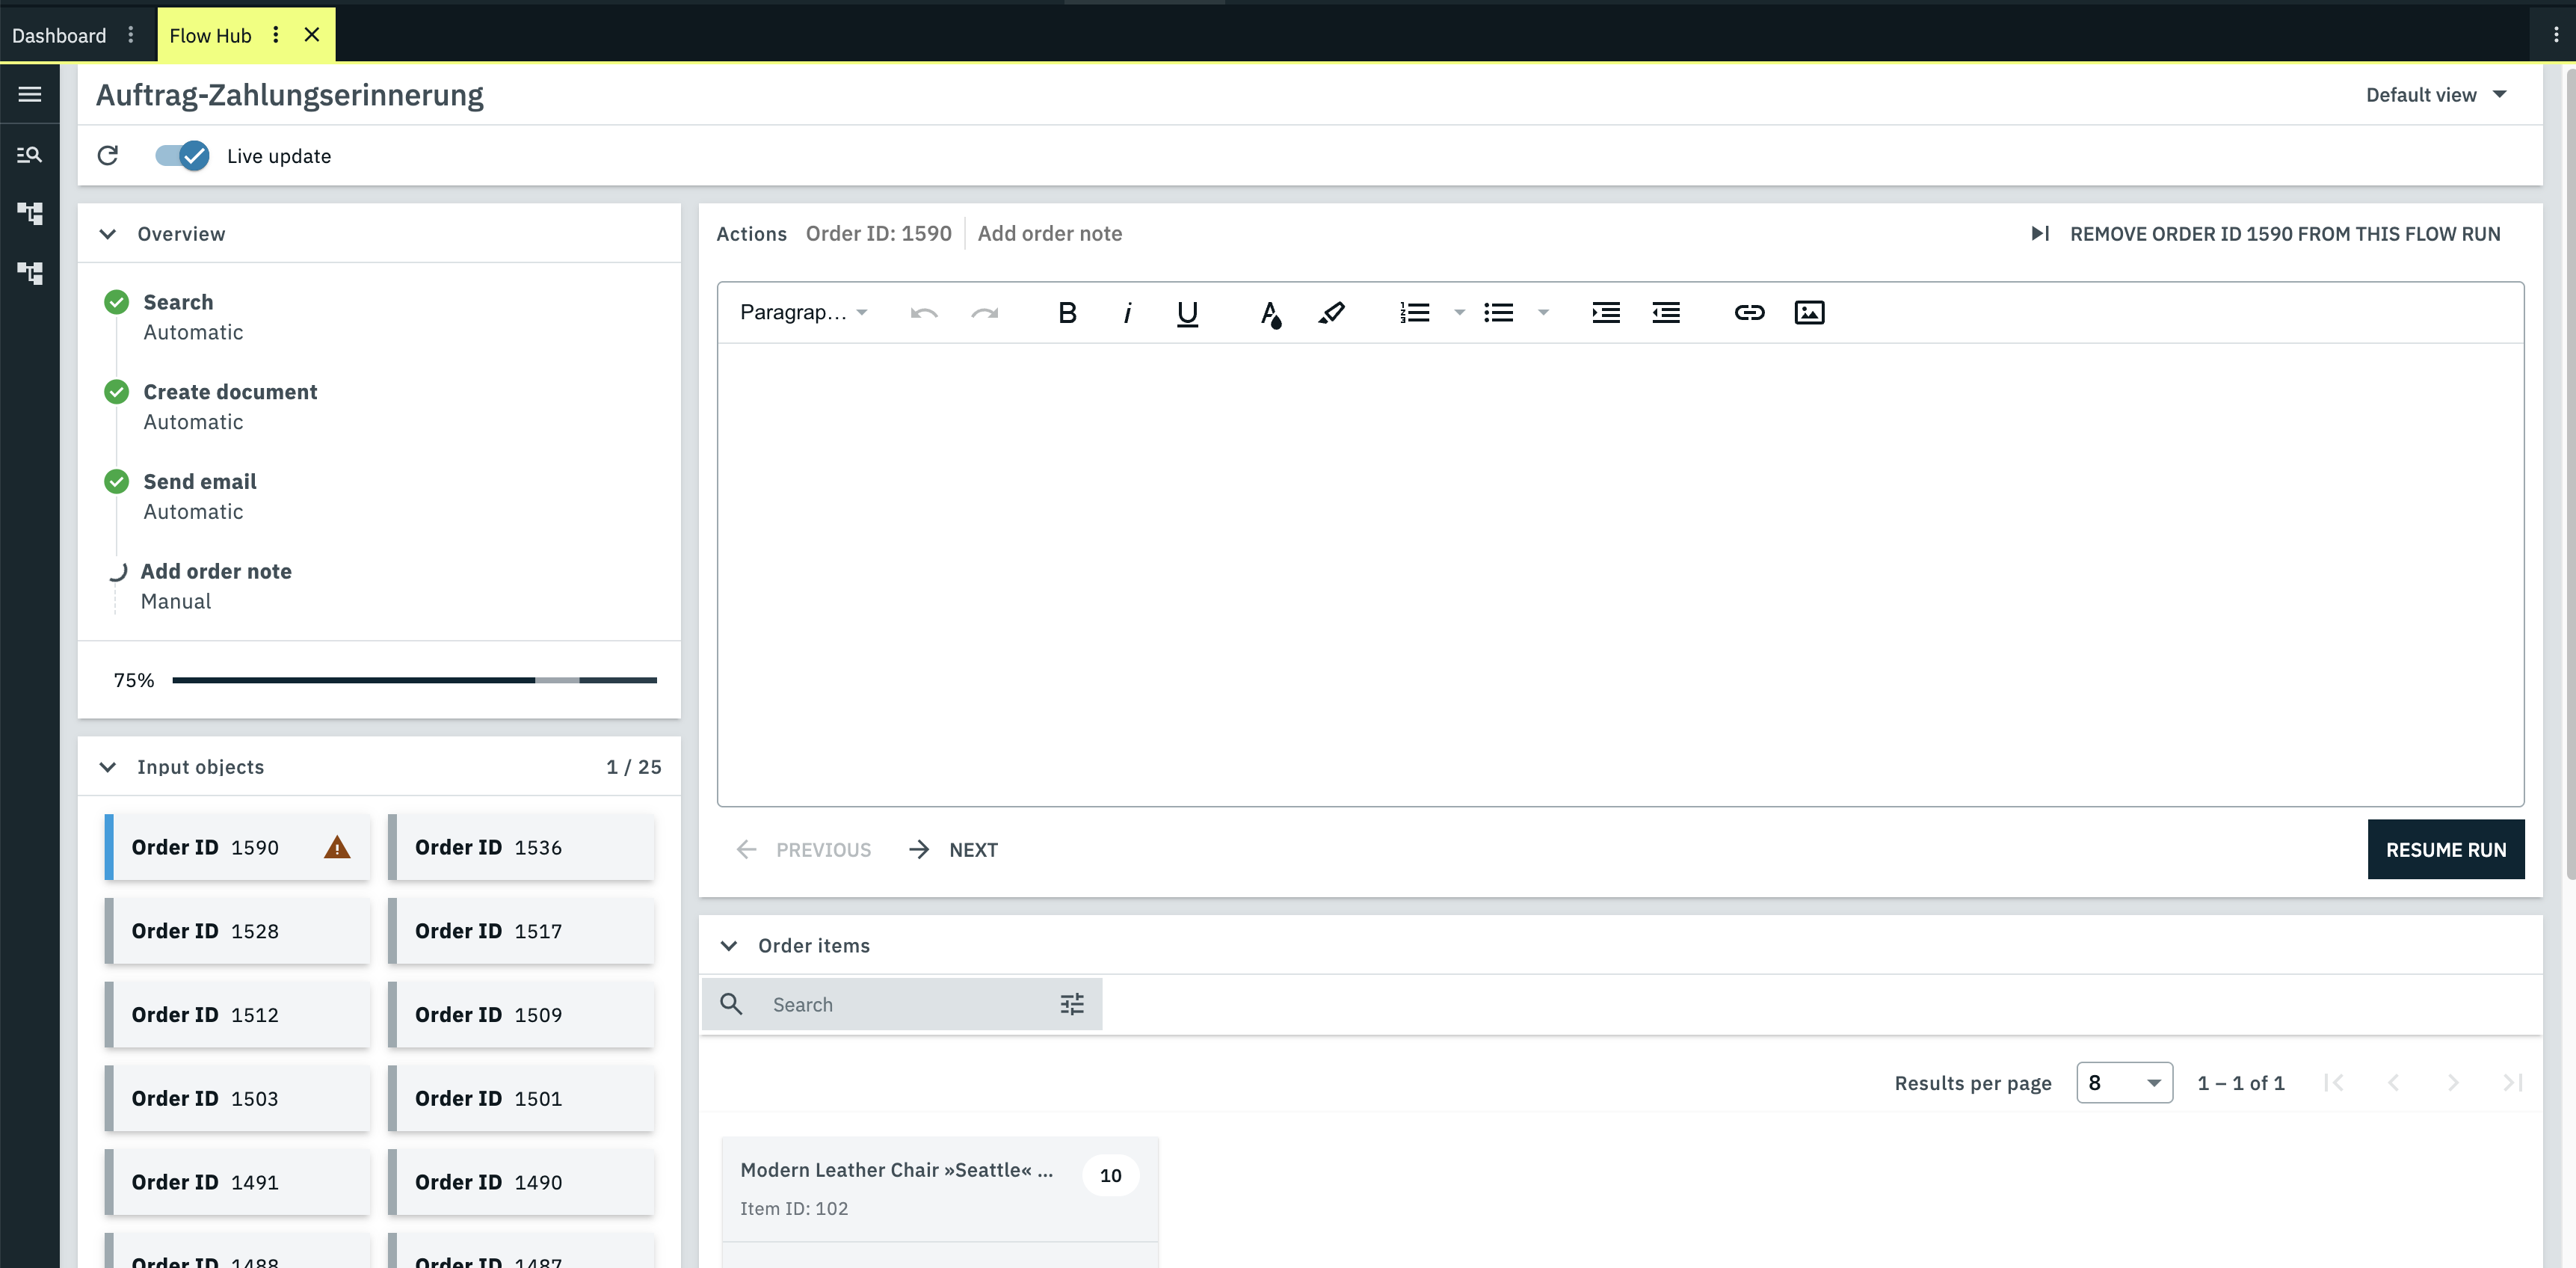
Task: Apply italic formatting in editor
Action: pos(1127,313)
